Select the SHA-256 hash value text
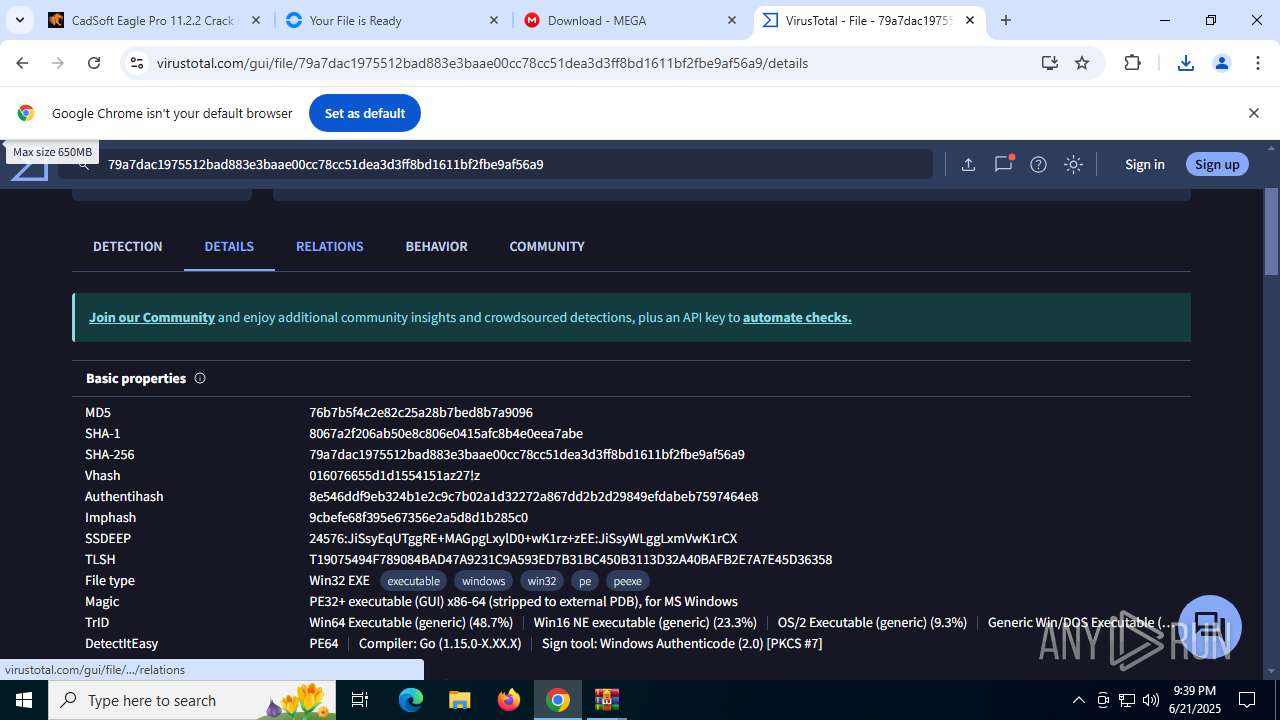The height and width of the screenshot is (720, 1280). (x=527, y=454)
